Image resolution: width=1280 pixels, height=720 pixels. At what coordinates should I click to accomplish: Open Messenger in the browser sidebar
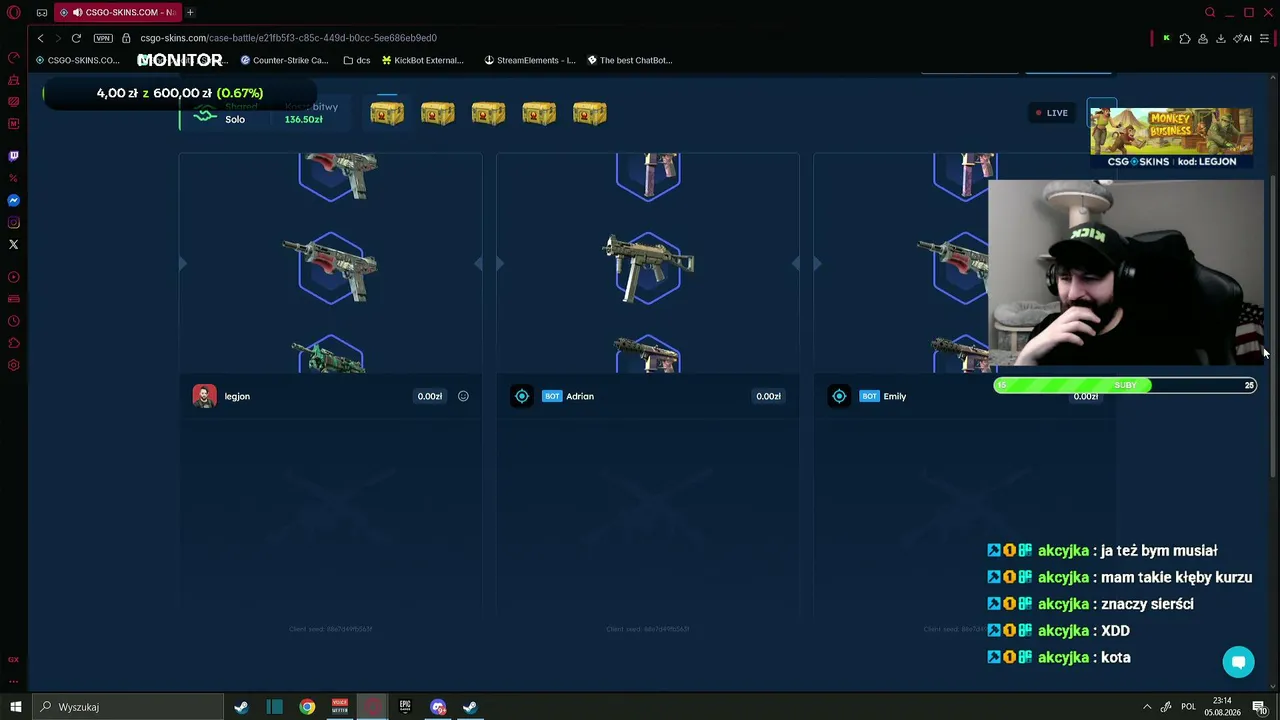(14, 200)
